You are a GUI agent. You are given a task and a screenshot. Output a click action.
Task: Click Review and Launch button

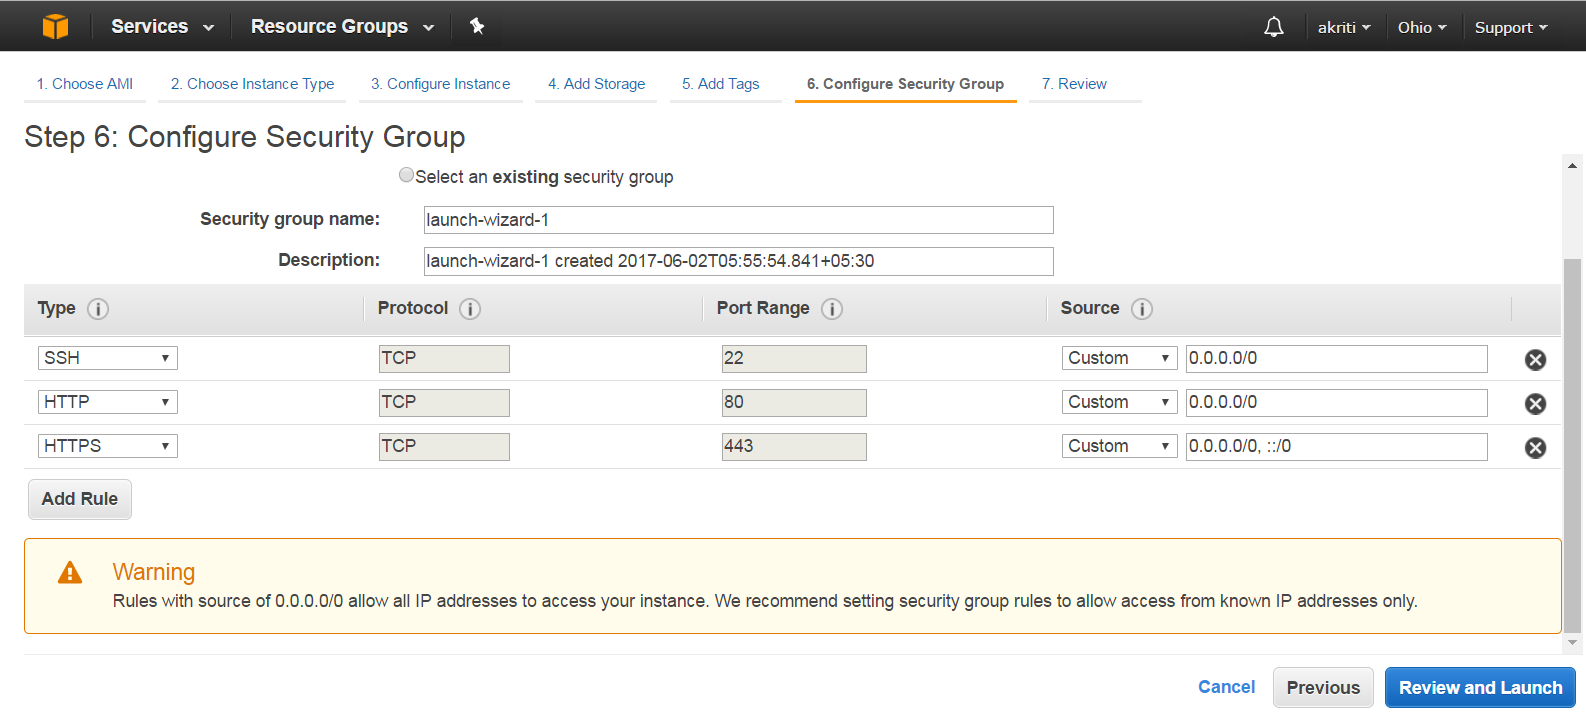tap(1480, 688)
